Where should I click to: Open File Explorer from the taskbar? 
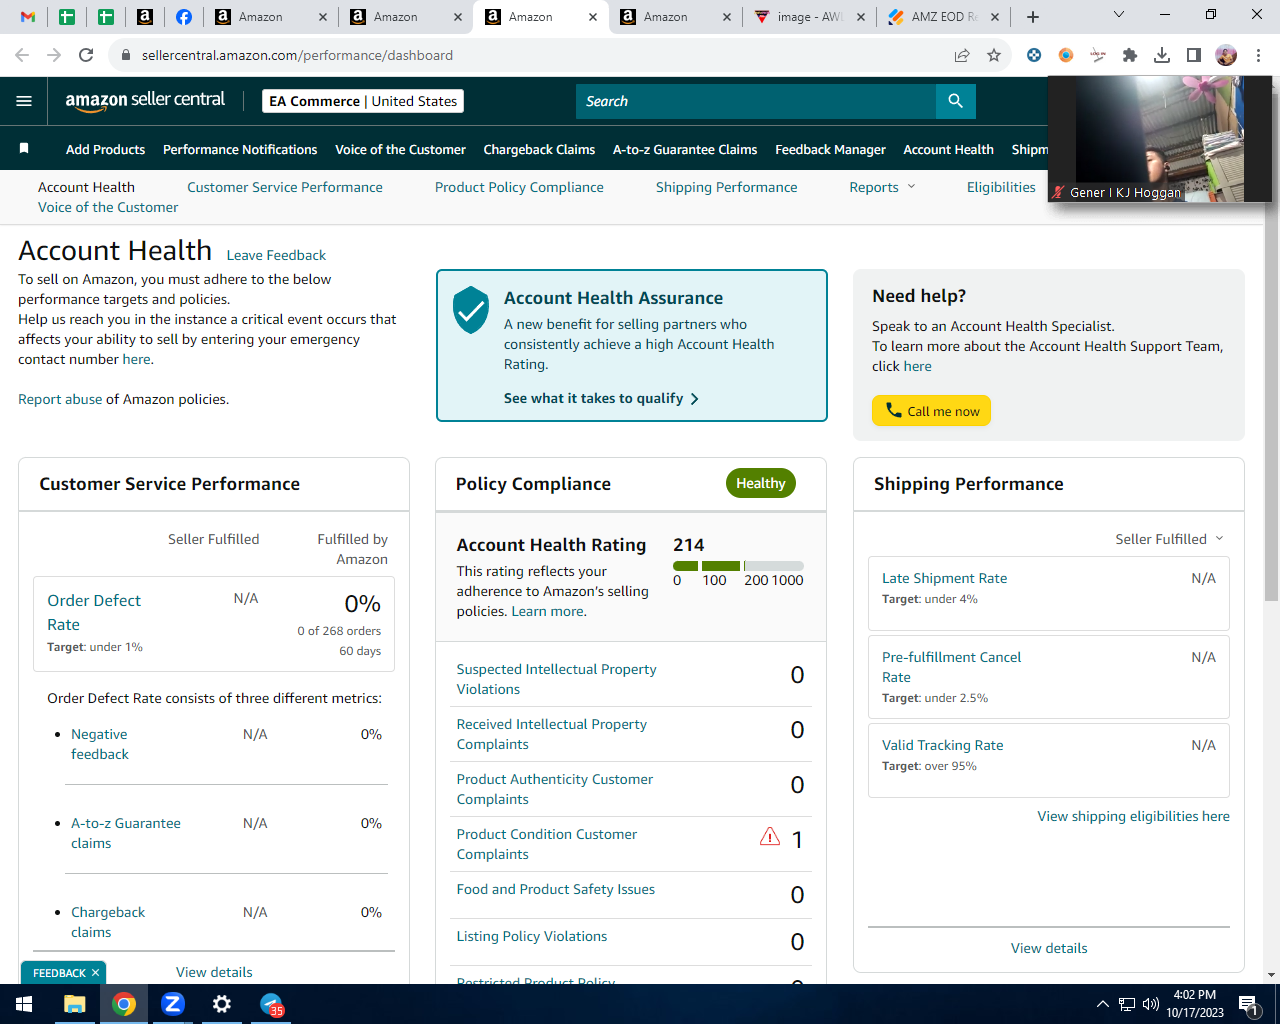75,1004
